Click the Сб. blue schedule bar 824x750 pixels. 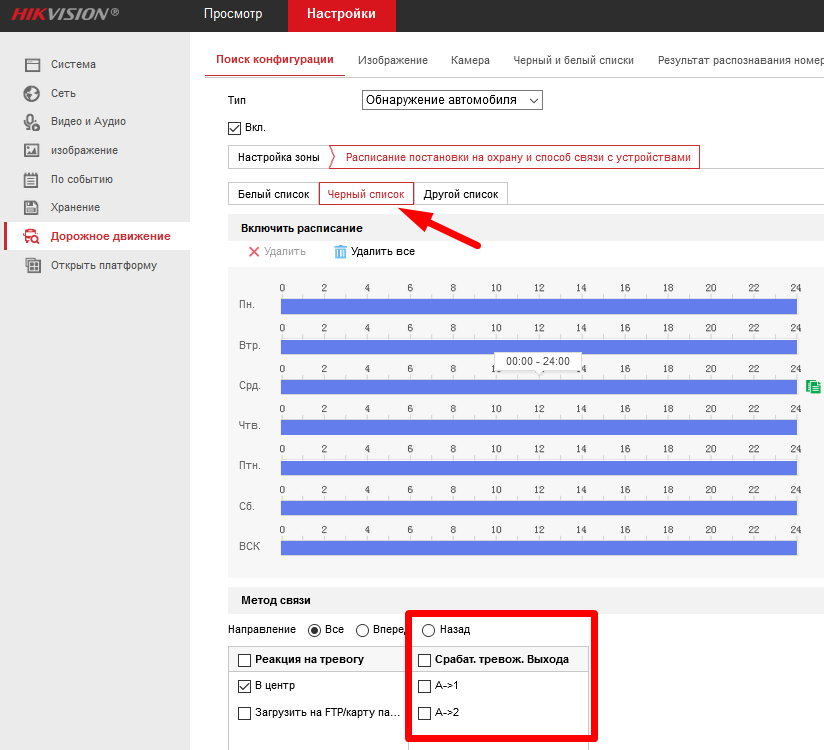point(539,508)
